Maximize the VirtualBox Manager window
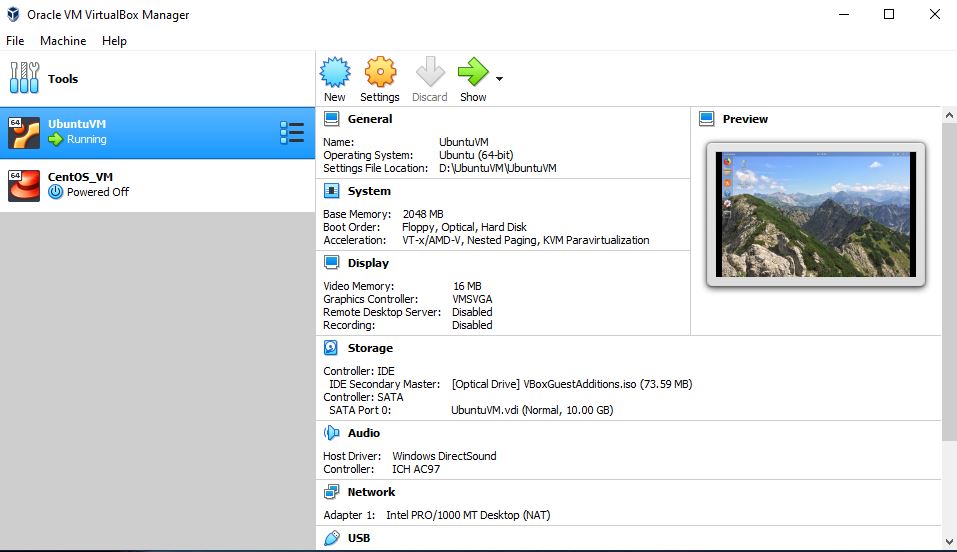The width and height of the screenshot is (957, 552). click(x=889, y=14)
